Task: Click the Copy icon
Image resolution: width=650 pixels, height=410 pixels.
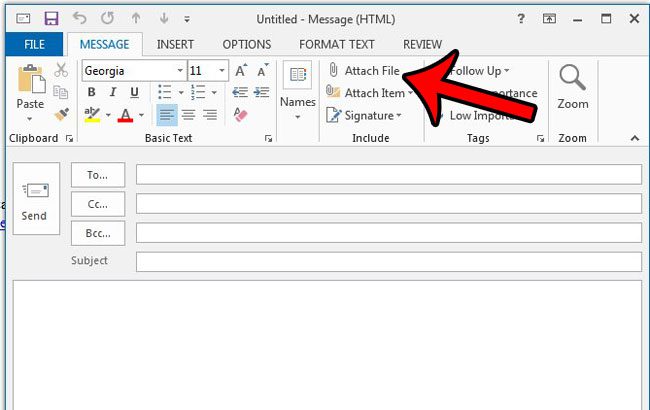Action: pos(61,92)
